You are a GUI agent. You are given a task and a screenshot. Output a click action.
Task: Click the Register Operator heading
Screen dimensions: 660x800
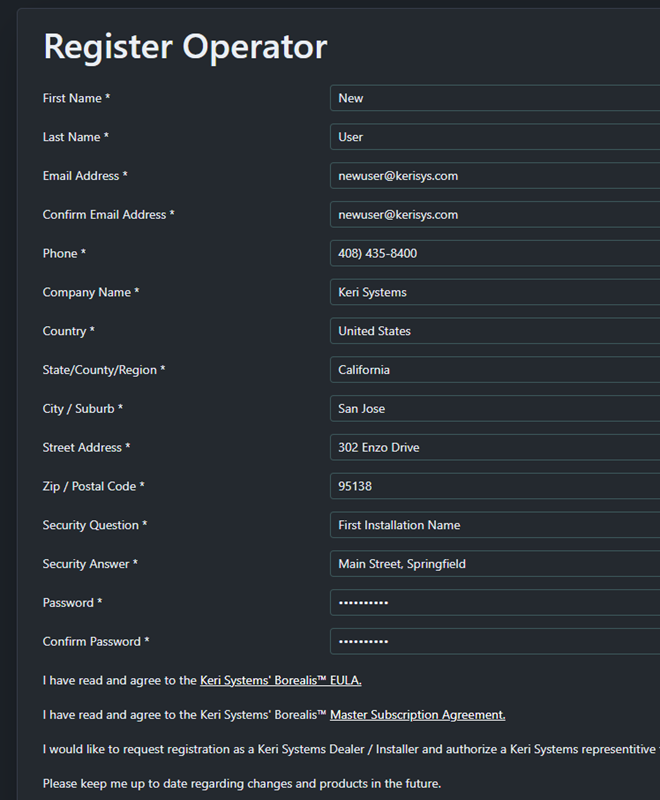click(185, 46)
